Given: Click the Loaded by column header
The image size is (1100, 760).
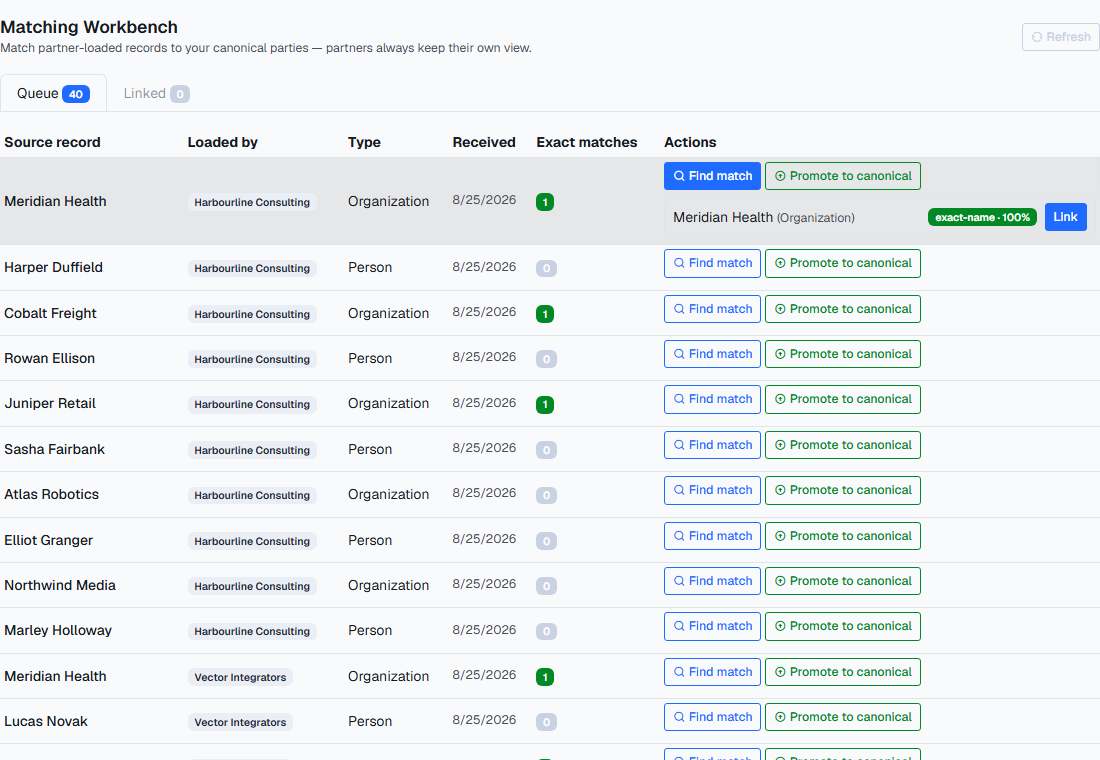Looking at the screenshot, I should point(222,142).
